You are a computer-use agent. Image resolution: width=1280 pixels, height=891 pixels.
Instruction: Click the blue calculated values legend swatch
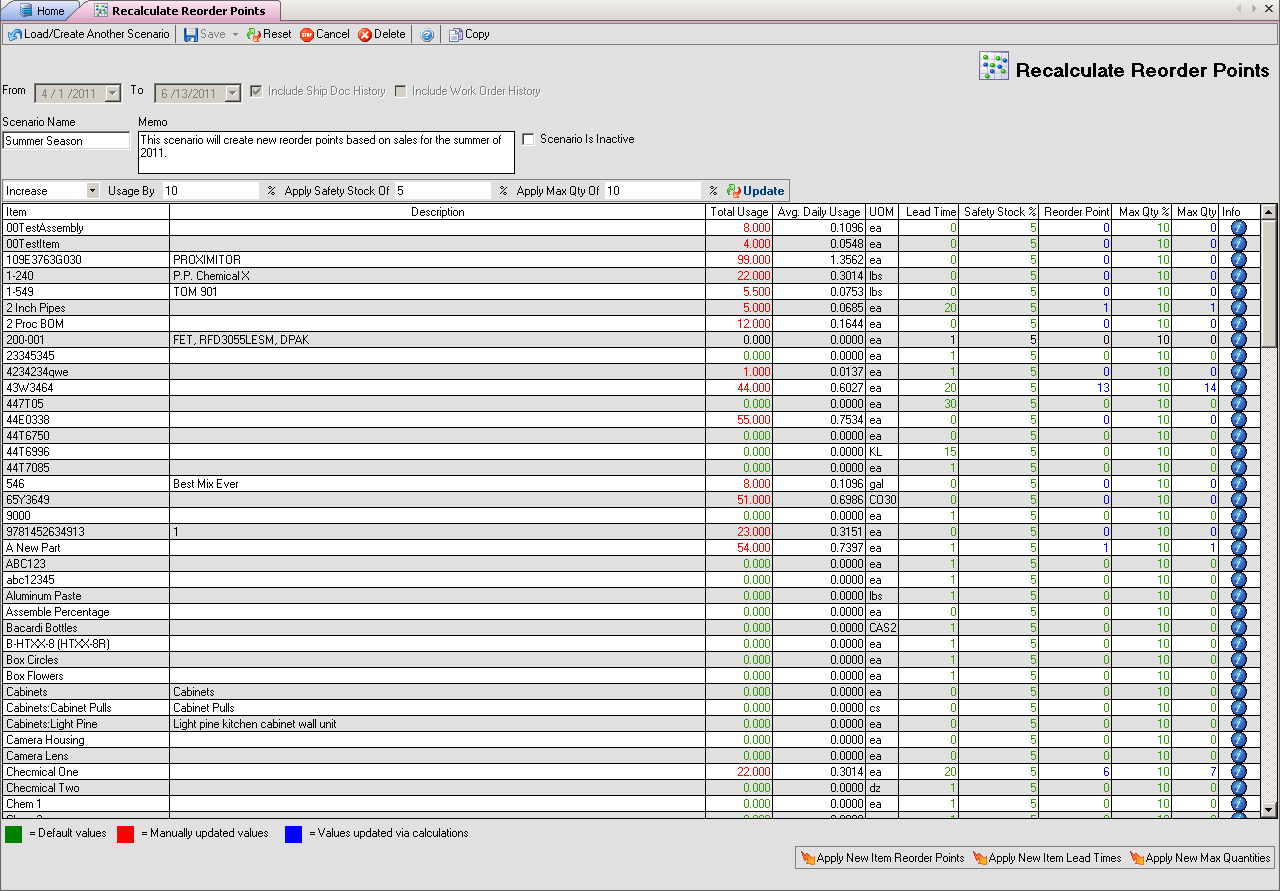coord(293,834)
